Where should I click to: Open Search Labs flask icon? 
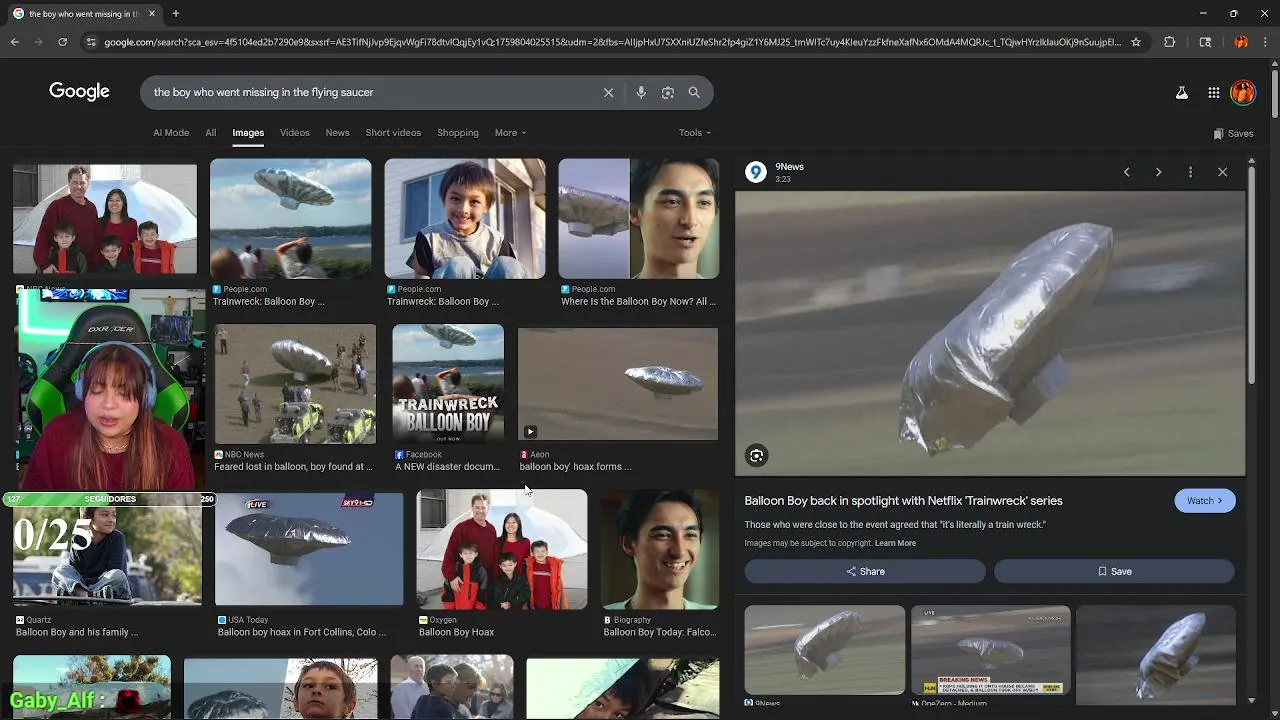point(1181,93)
